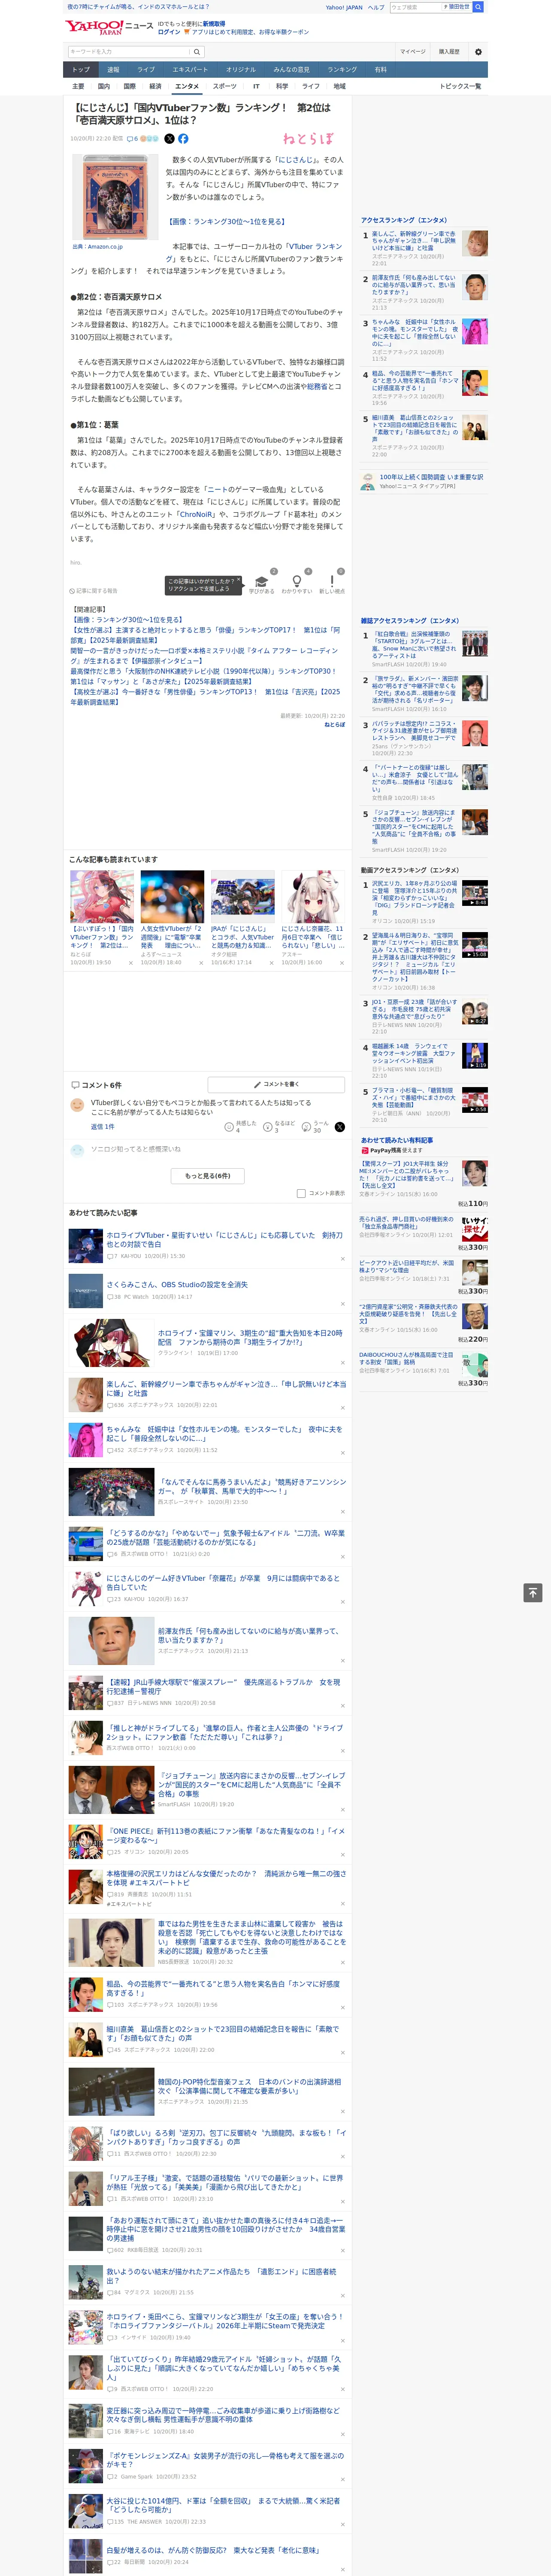The height and width of the screenshot is (2576, 551).
Task: Select the ライブ tab in main nav
Action: (x=146, y=70)
